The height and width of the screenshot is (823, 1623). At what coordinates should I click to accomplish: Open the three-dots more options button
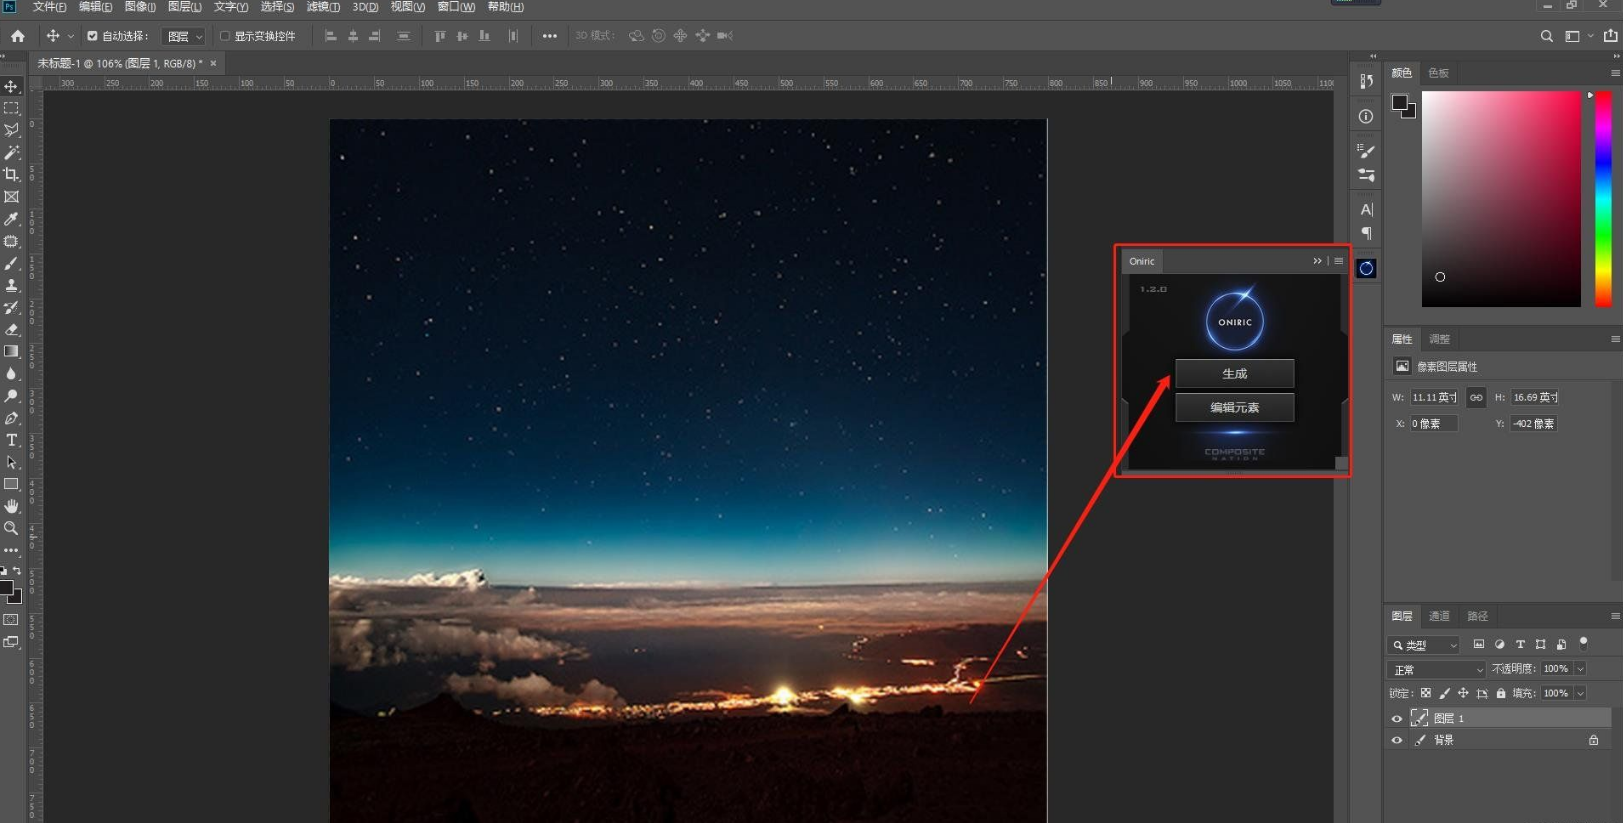point(550,36)
